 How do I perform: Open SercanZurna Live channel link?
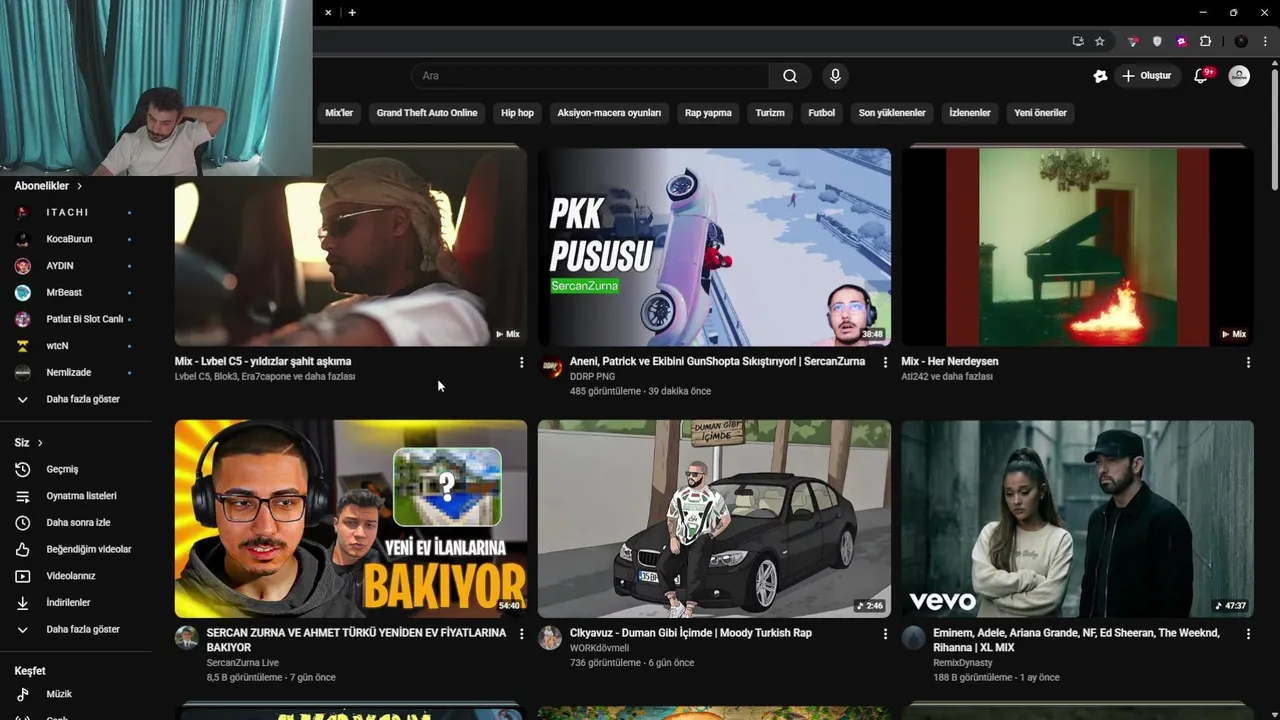point(242,663)
